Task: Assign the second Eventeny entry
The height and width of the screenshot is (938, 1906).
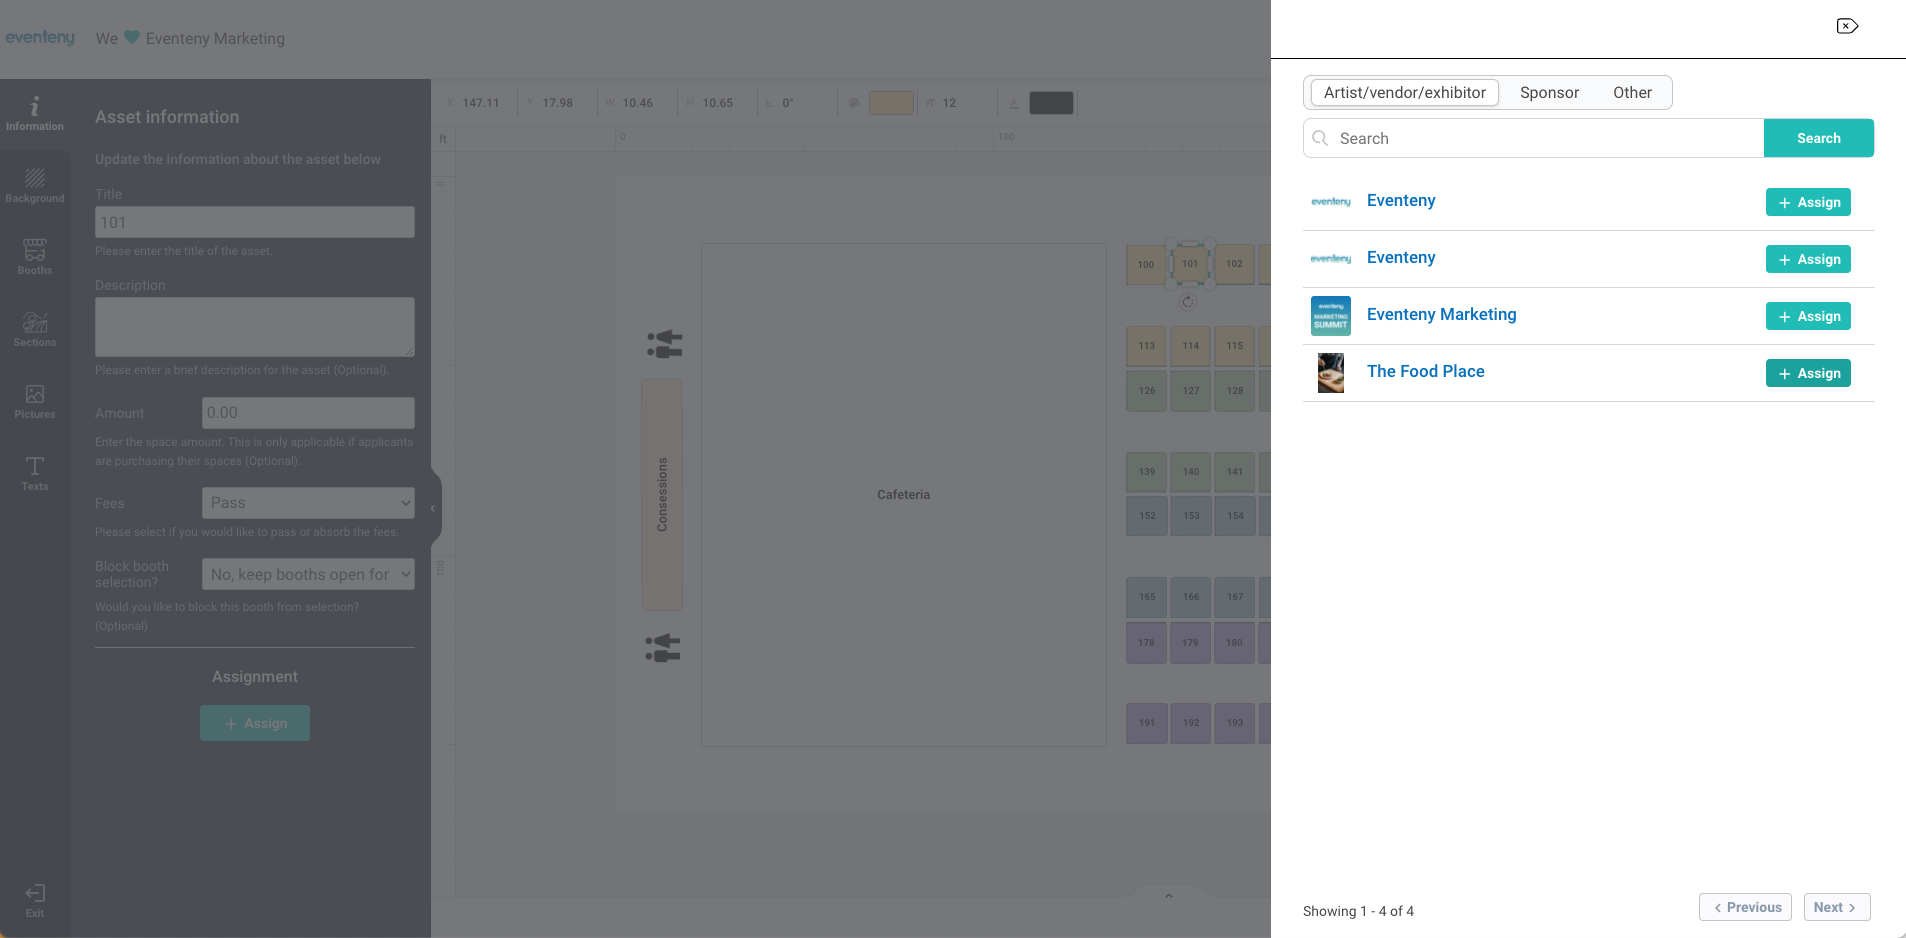Action: coord(1808,259)
